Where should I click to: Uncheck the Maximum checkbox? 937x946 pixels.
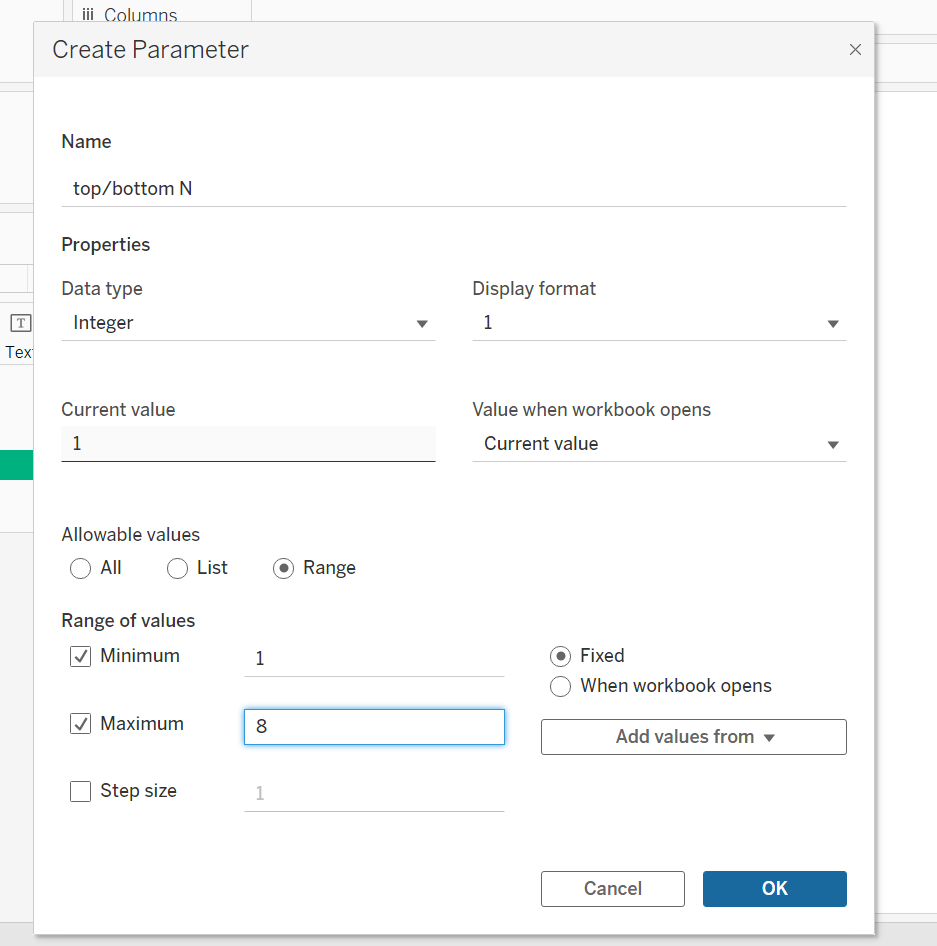coord(80,724)
